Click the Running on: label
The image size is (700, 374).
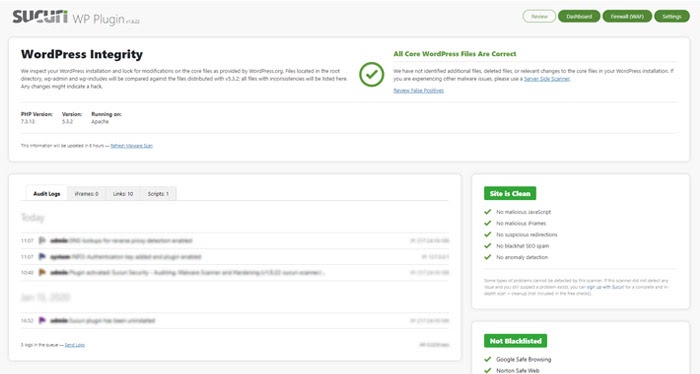coord(106,114)
